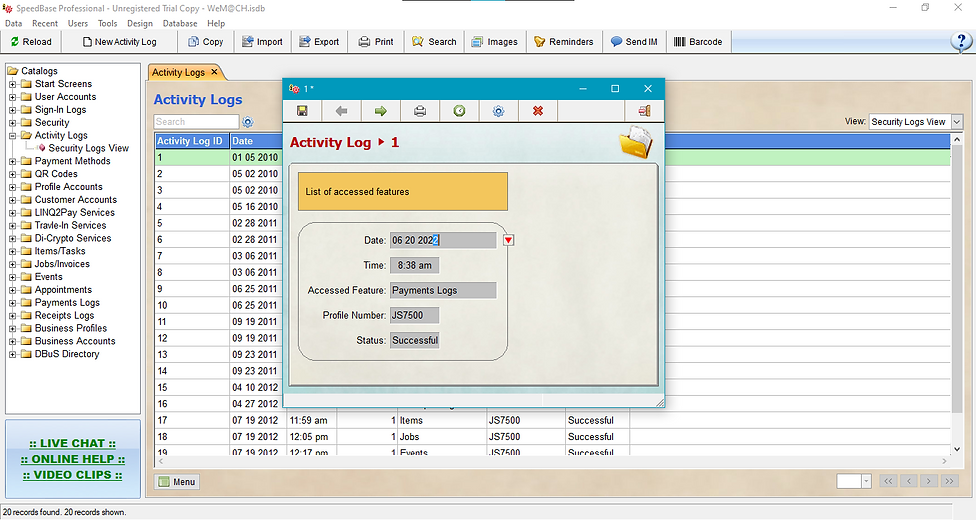
Task: Print record using dialog printer icon
Action: point(420,111)
